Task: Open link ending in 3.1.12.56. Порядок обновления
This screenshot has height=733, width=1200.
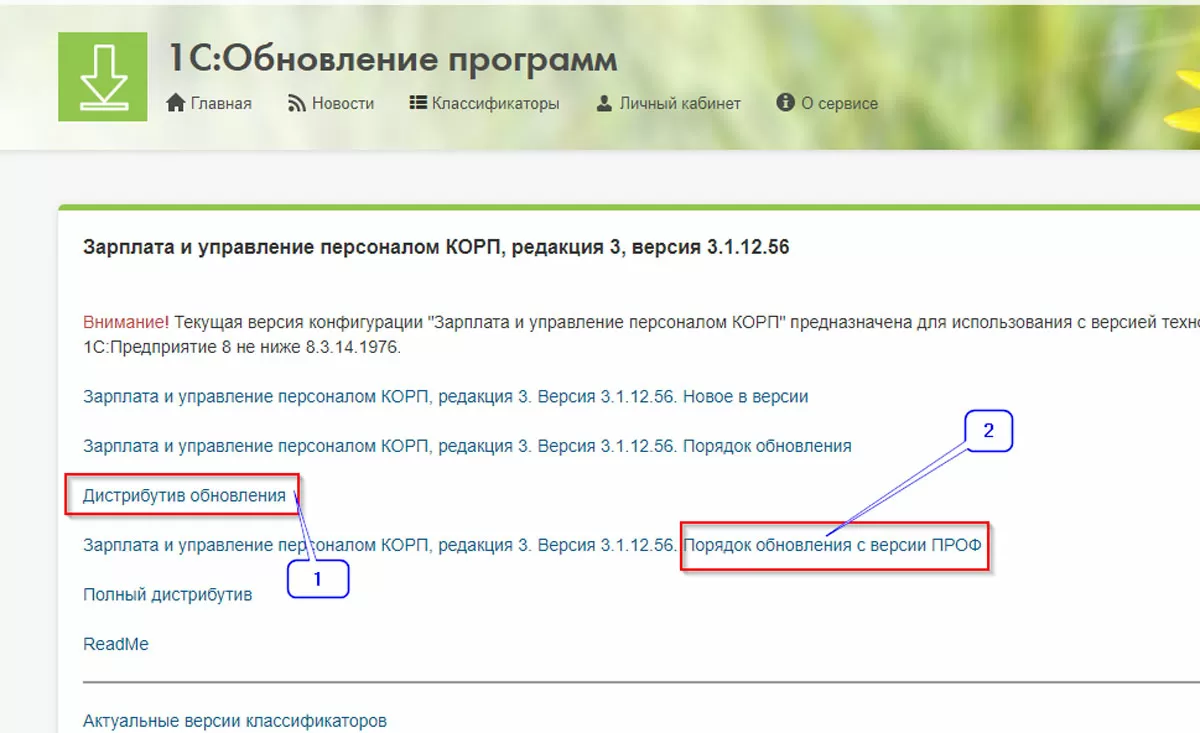Action: [x=467, y=446]
